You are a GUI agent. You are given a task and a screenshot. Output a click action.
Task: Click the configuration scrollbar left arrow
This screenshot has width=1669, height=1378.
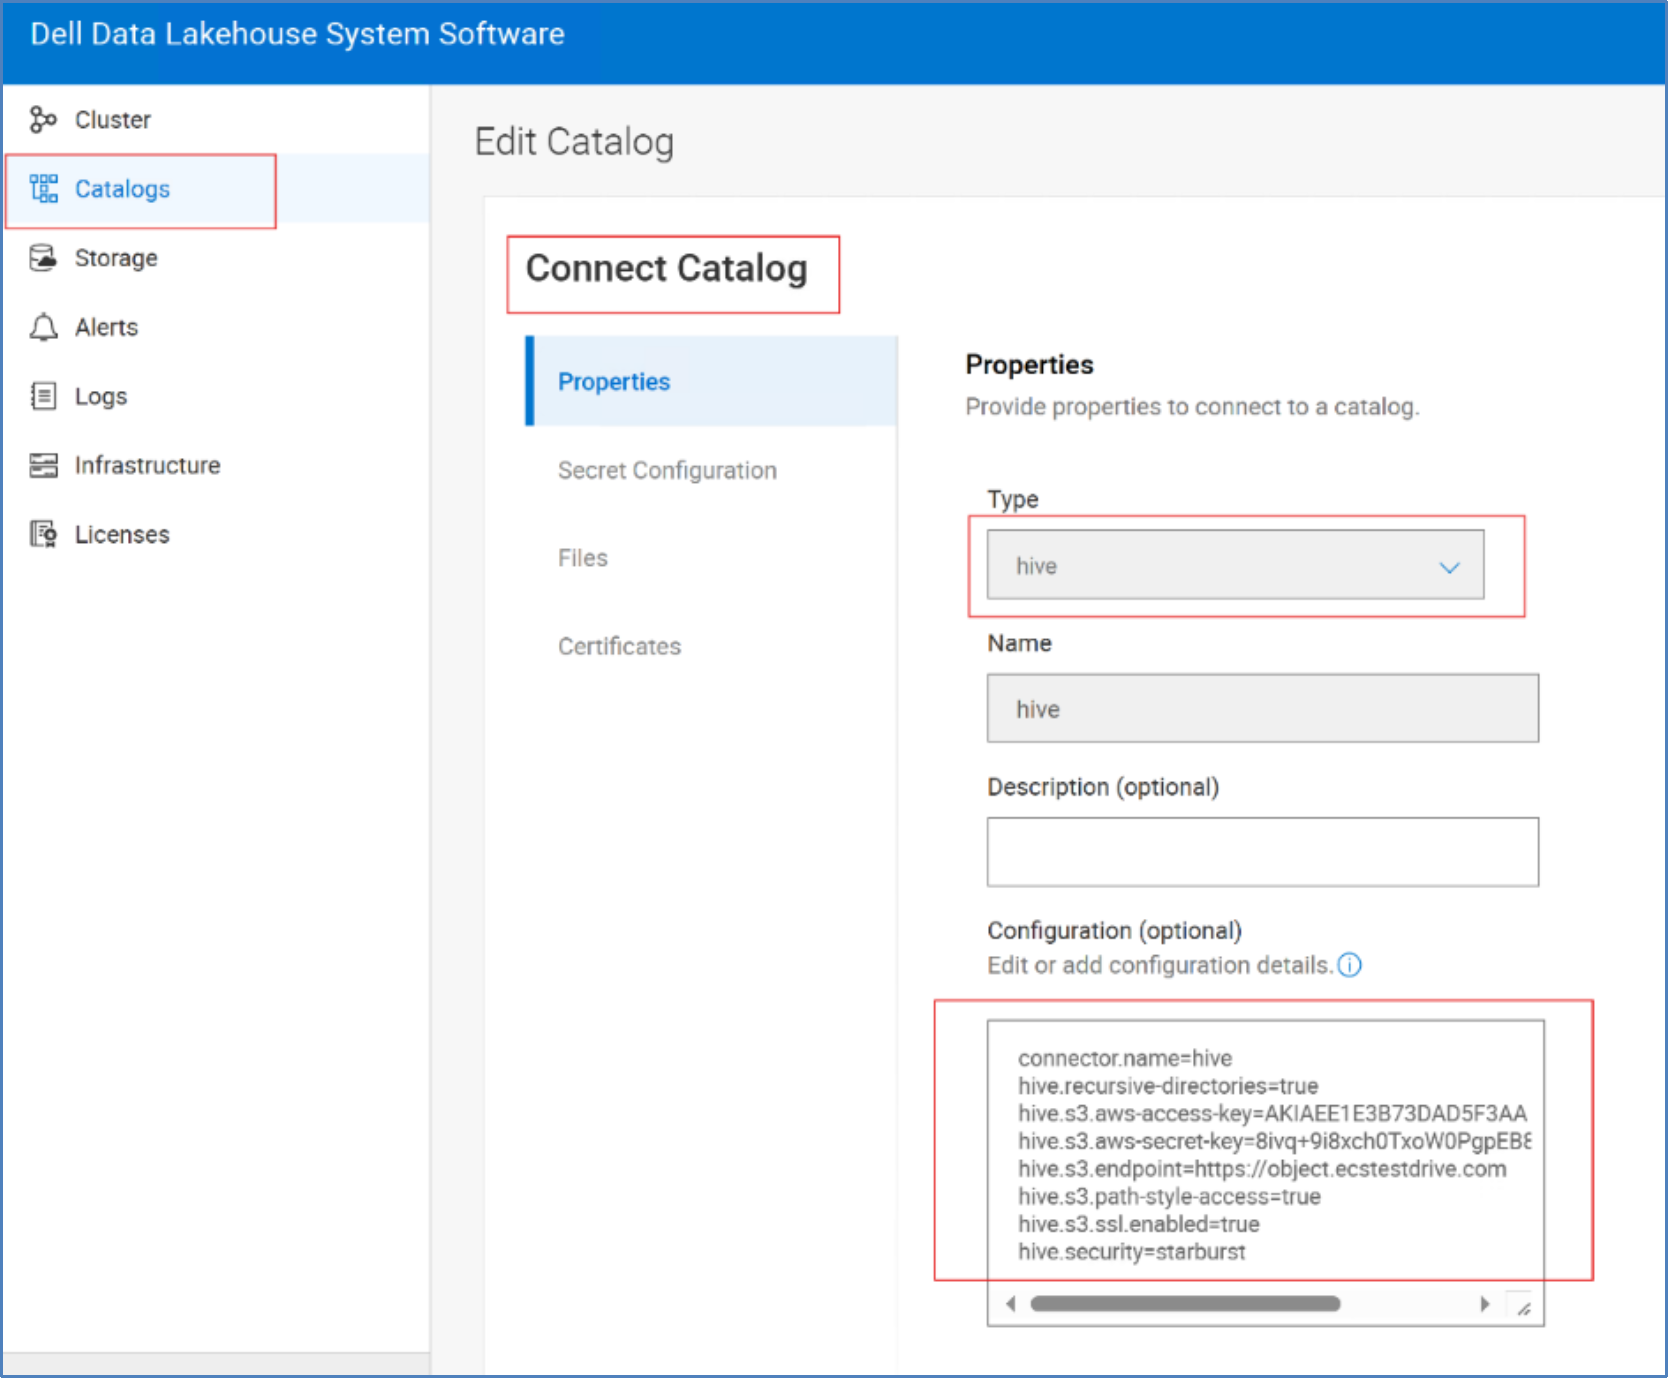(x=1011, y=1304)
